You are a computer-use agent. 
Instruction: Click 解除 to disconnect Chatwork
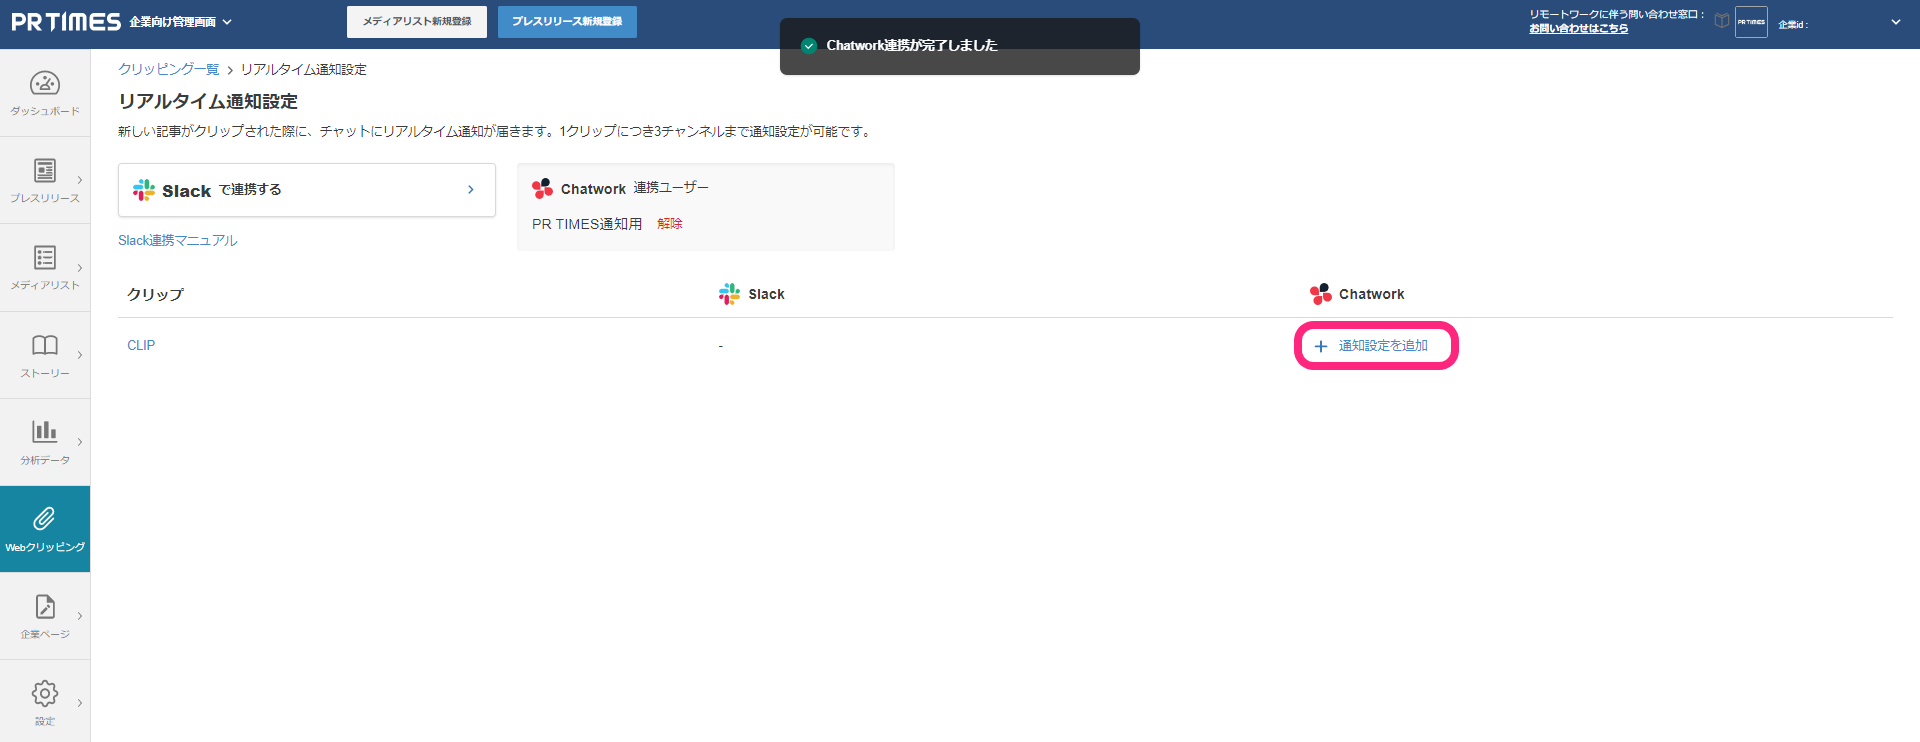tap(670, 224)
